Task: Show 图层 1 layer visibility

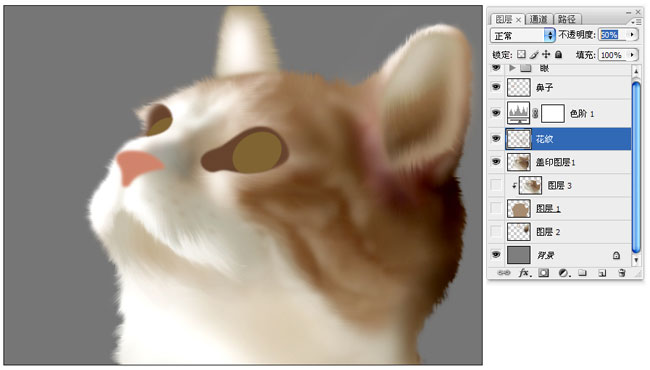Action: 496,208
